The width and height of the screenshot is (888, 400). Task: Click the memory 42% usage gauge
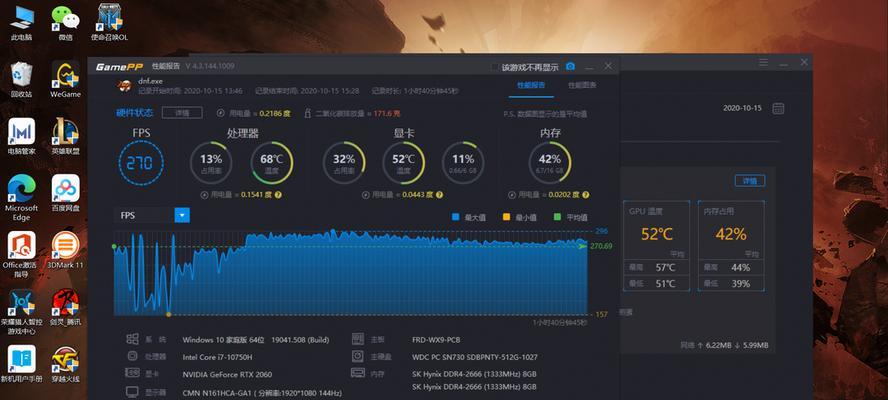coord(550,163)
